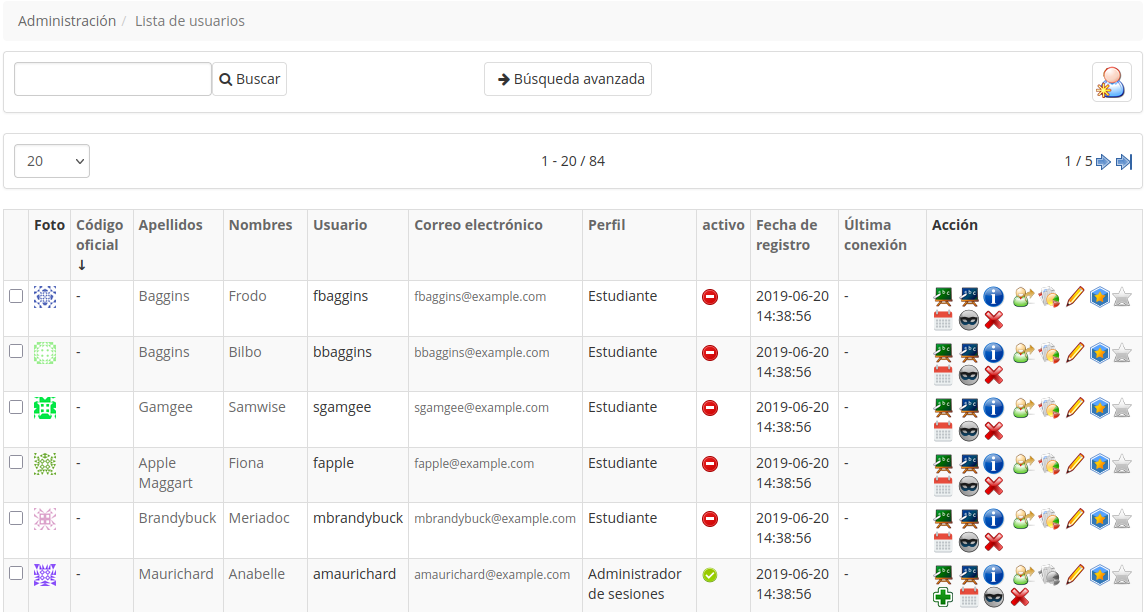Delete amaurichard with red X icon
This screenshot has width=1144, height=612.
(1019, 597)
